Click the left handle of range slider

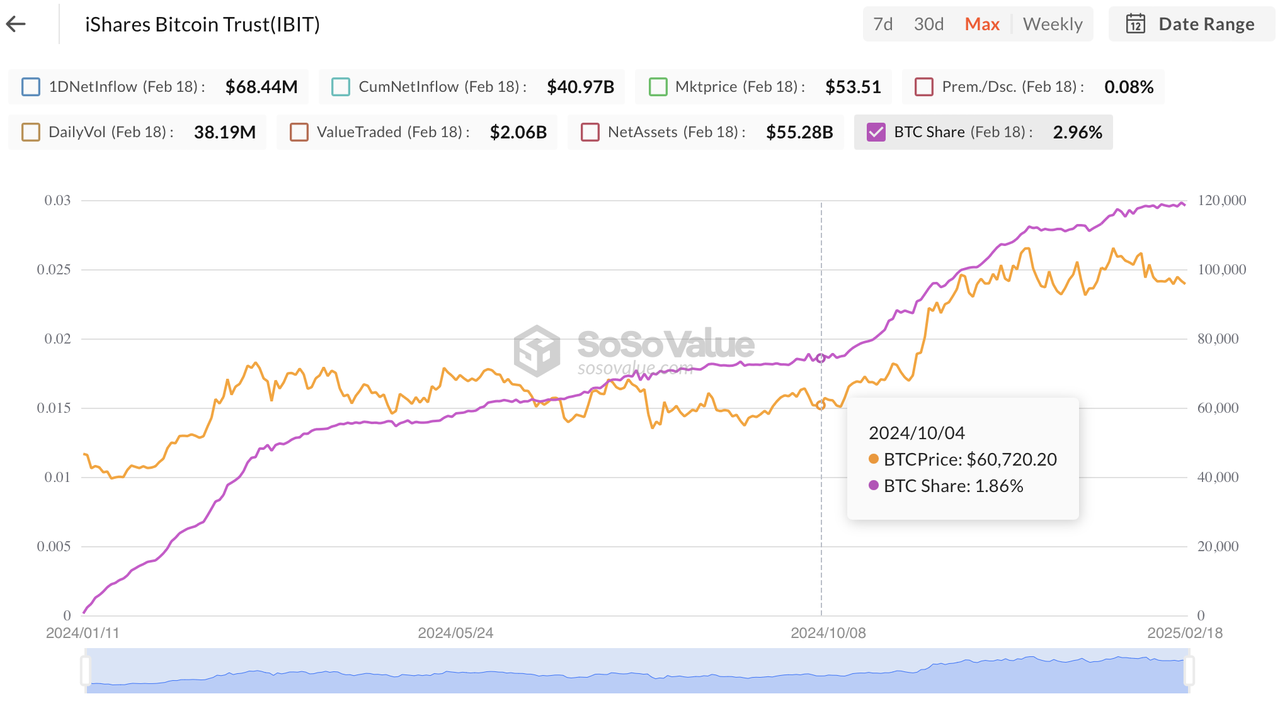[x=86, y=670]
